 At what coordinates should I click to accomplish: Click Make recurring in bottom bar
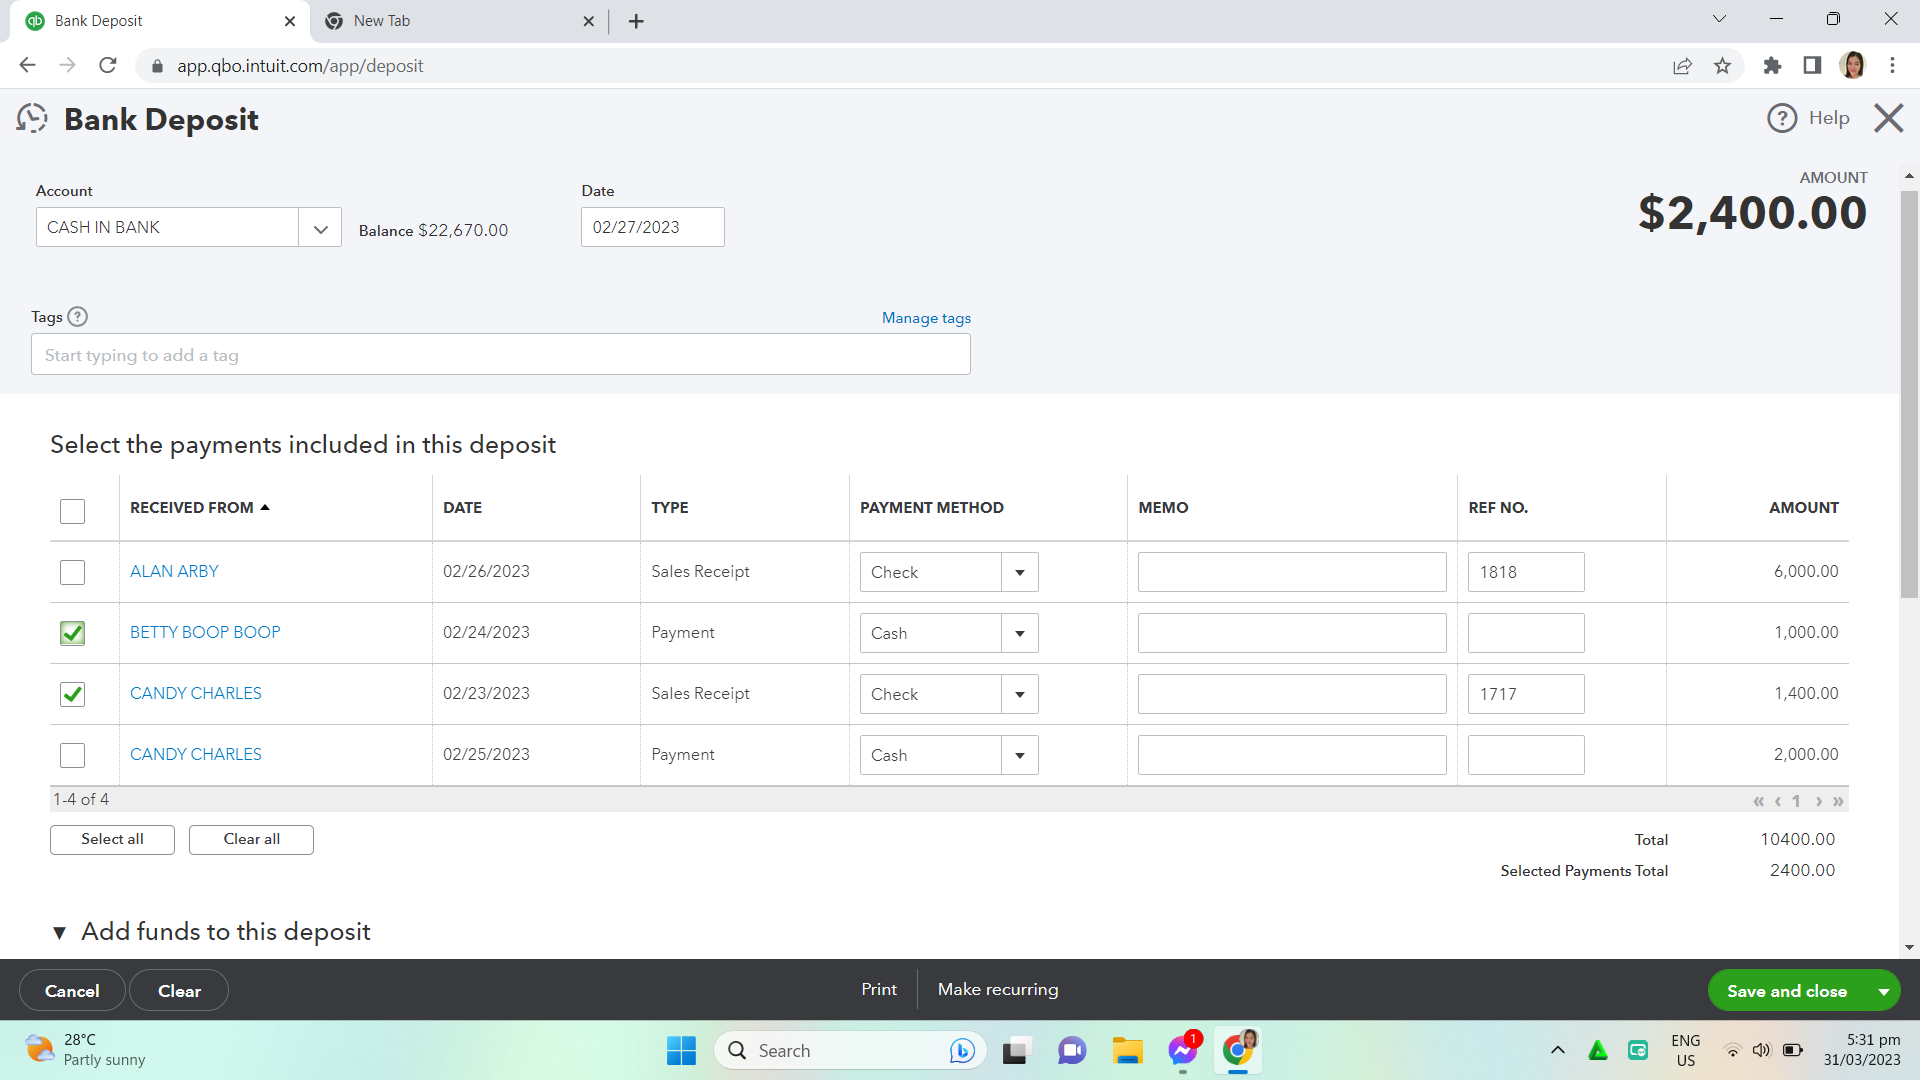pos(997,989)
